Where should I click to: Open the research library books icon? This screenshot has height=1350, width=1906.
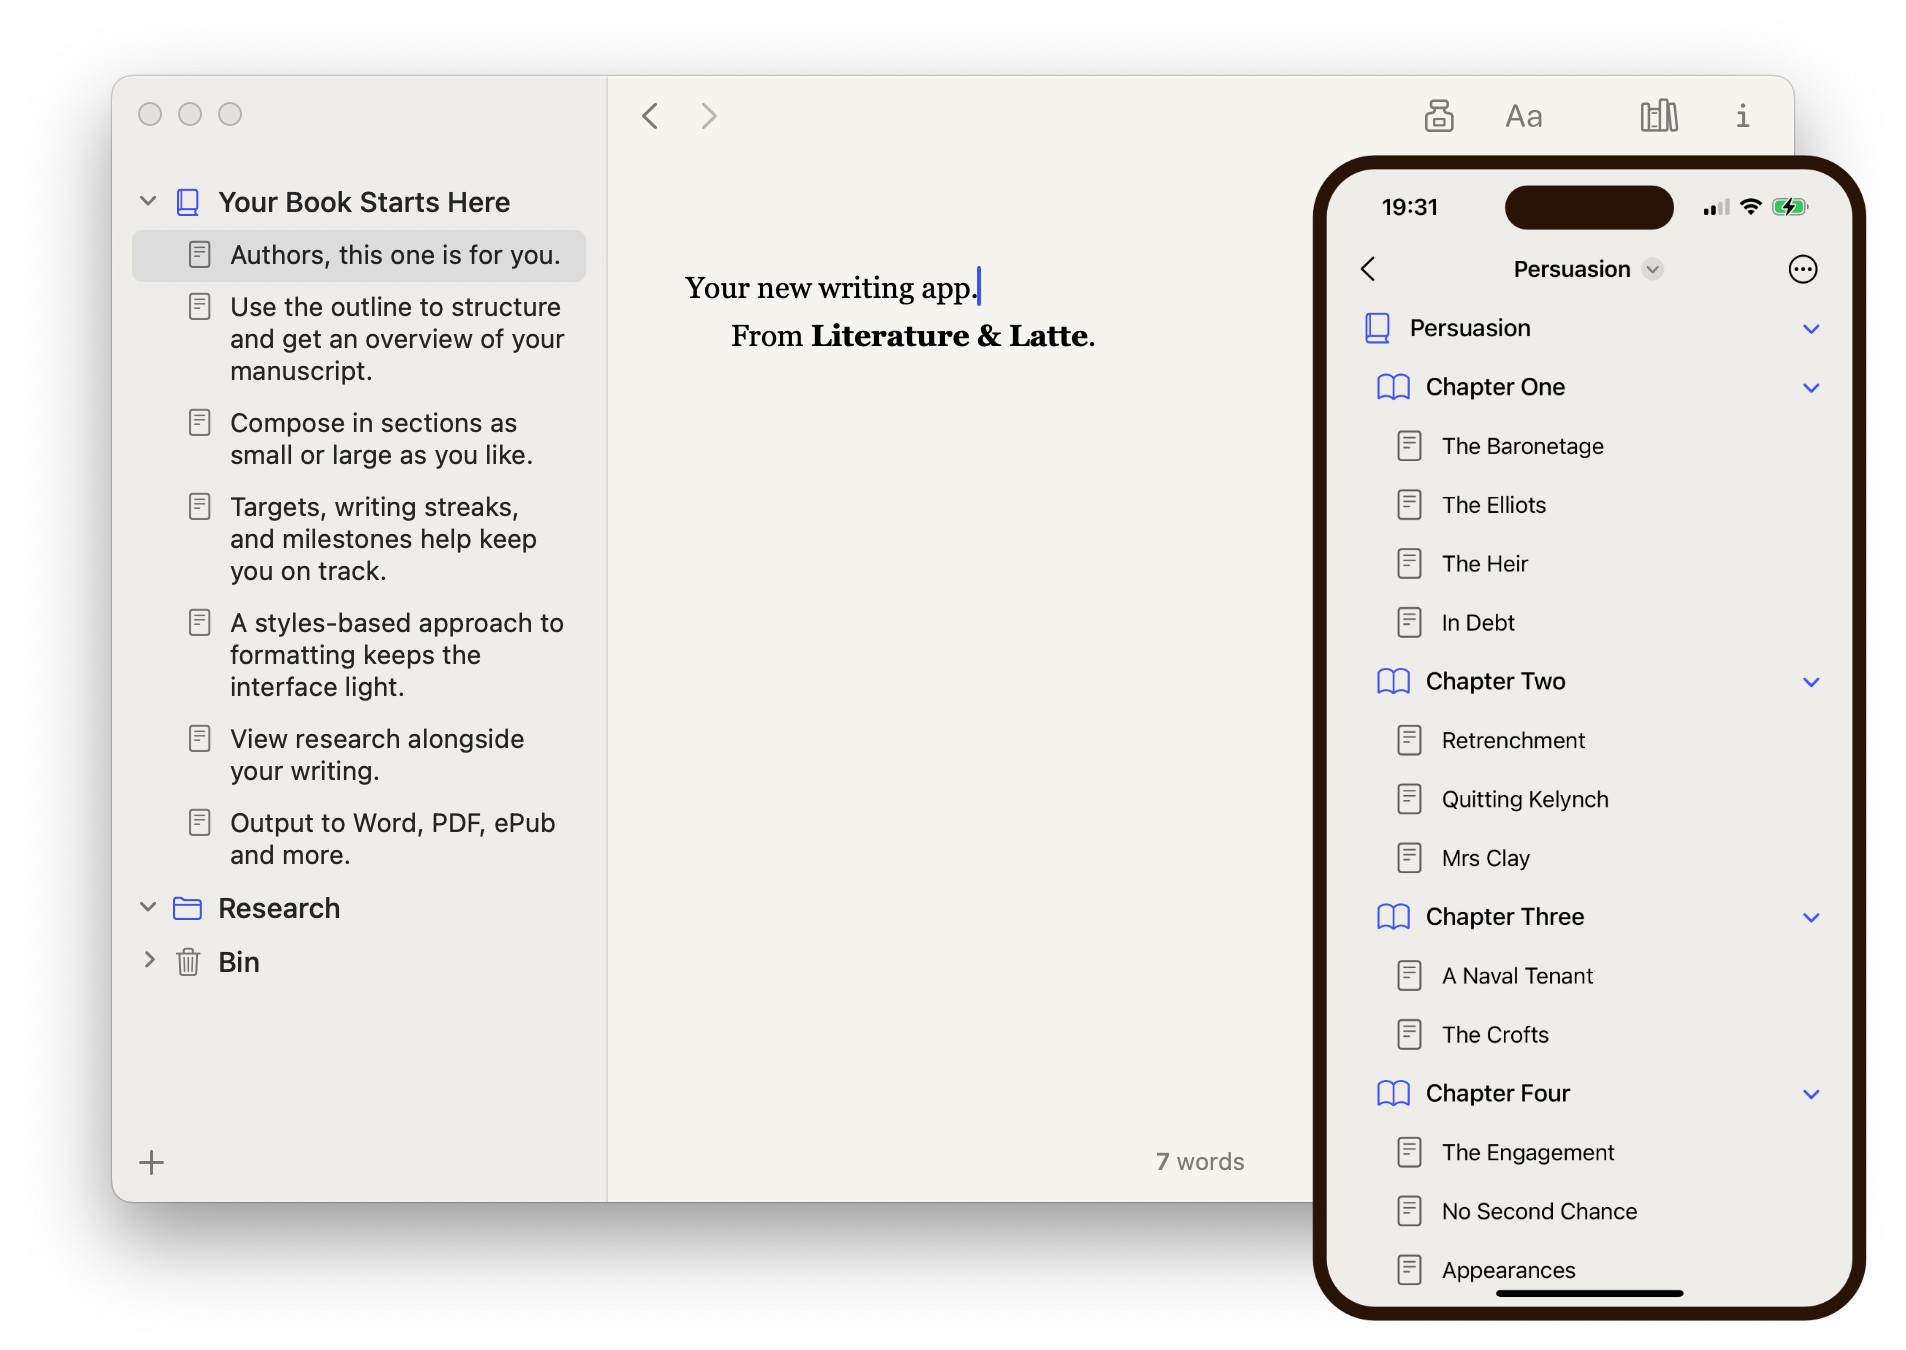(1658, 116)
